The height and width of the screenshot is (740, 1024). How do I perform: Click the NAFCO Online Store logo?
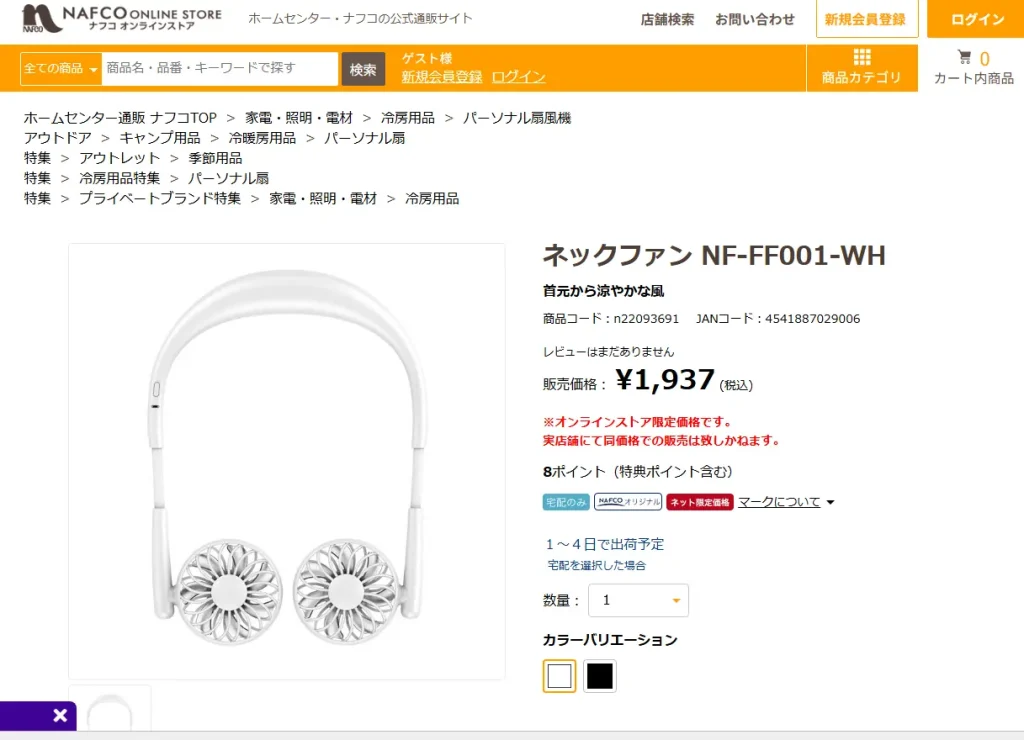tap(121, 18)
